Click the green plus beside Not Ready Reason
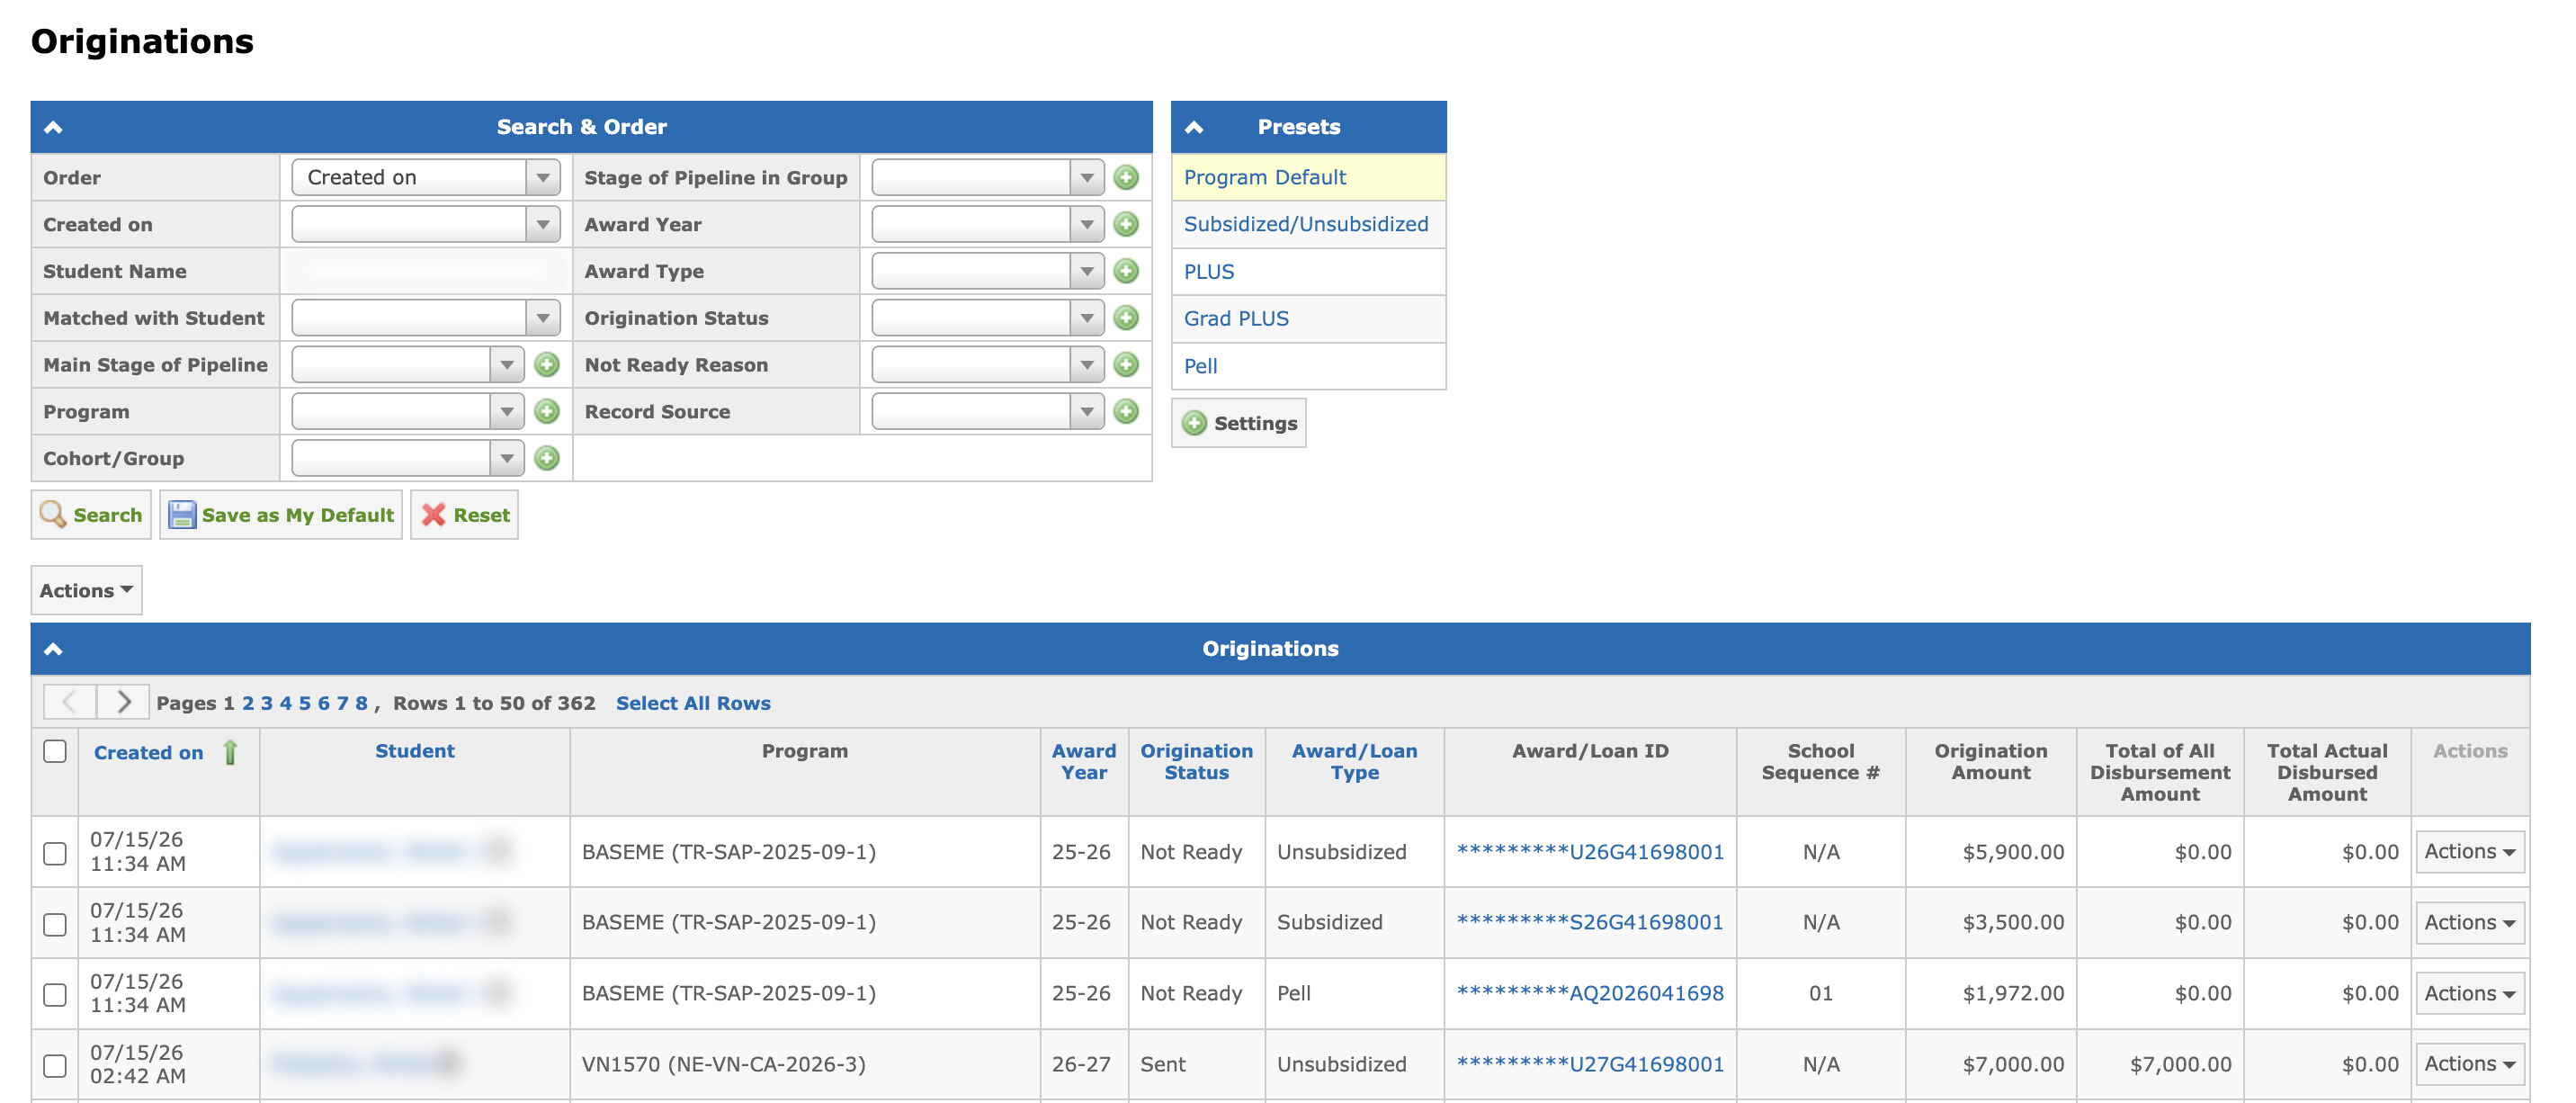The width and height of the screenshot is (2576, 1103). click(x=1126, y=365)
